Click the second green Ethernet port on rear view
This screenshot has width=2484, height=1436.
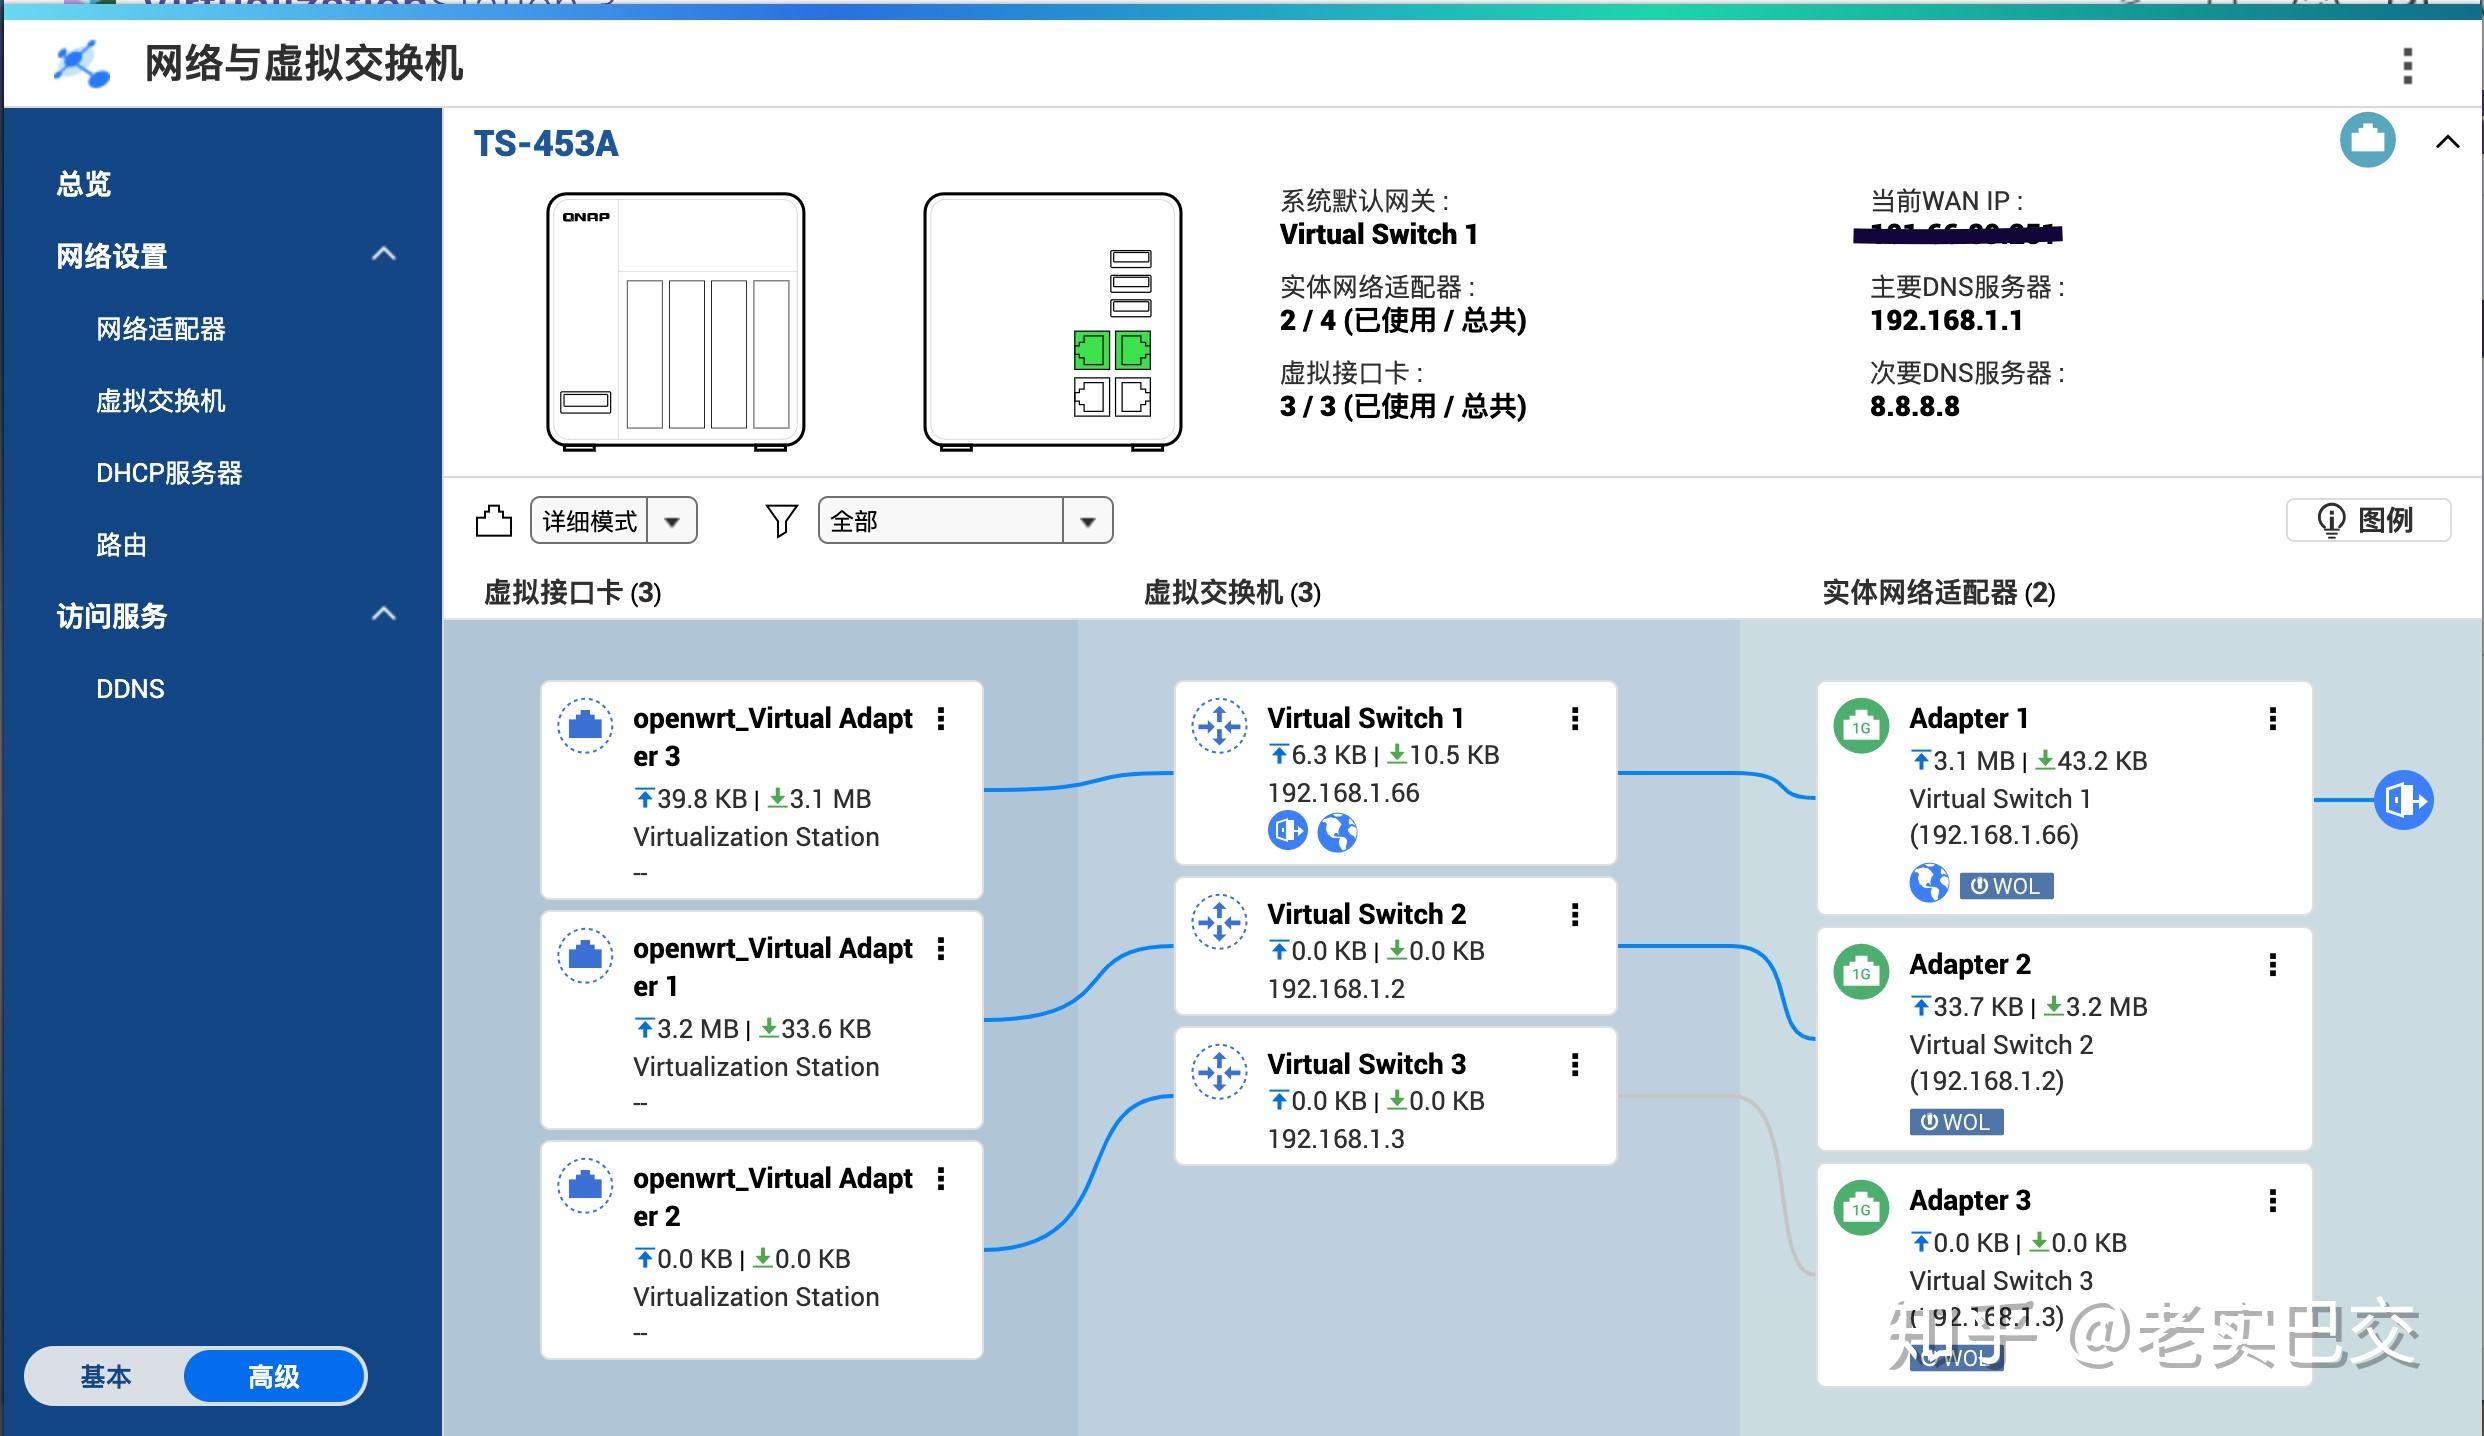pyautogui.click(x=1133, y=350)
